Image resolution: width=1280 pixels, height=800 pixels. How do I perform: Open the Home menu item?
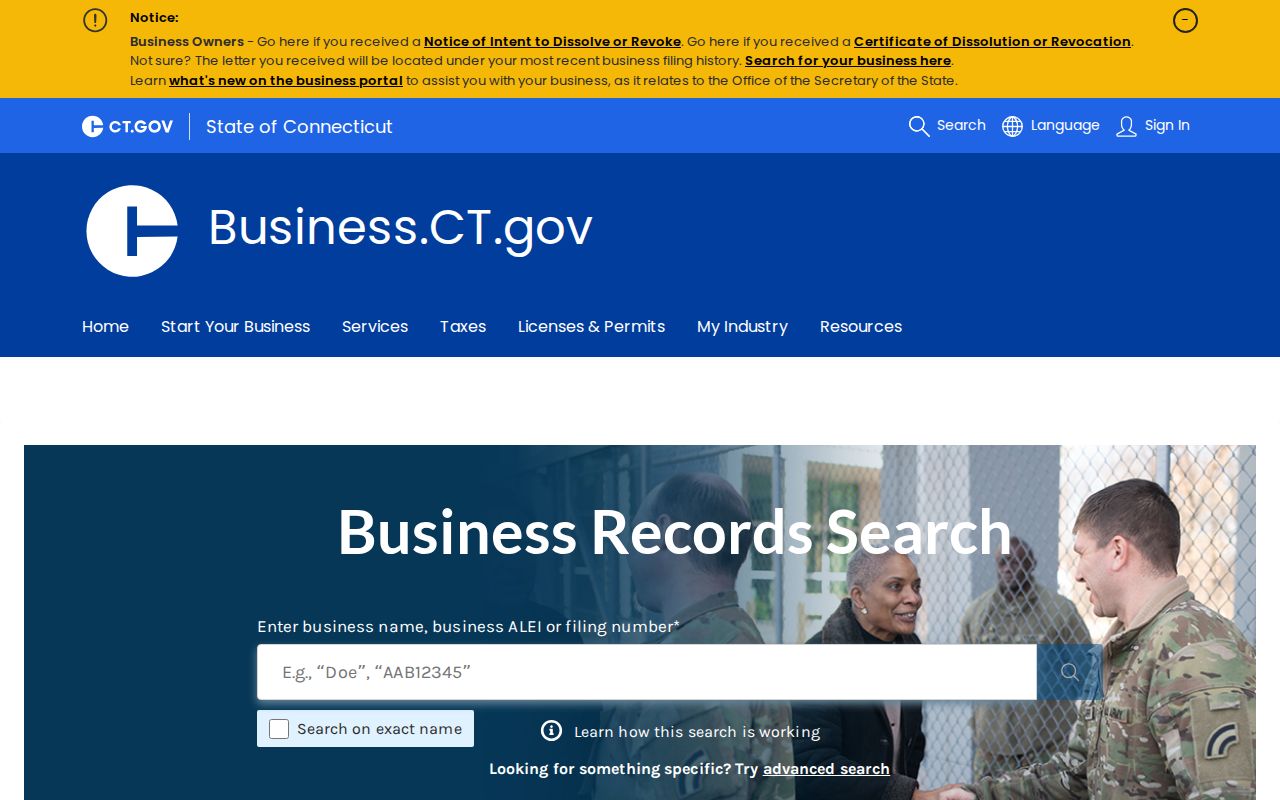click(x=105, y=326)
